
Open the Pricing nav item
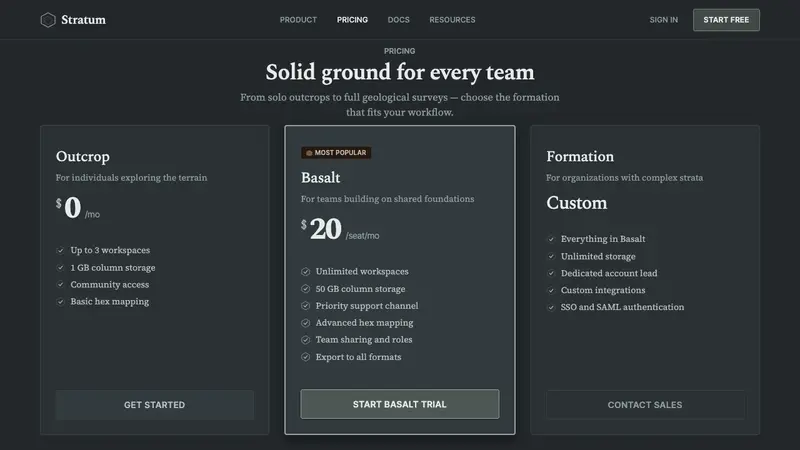click(x=352, y=20)
